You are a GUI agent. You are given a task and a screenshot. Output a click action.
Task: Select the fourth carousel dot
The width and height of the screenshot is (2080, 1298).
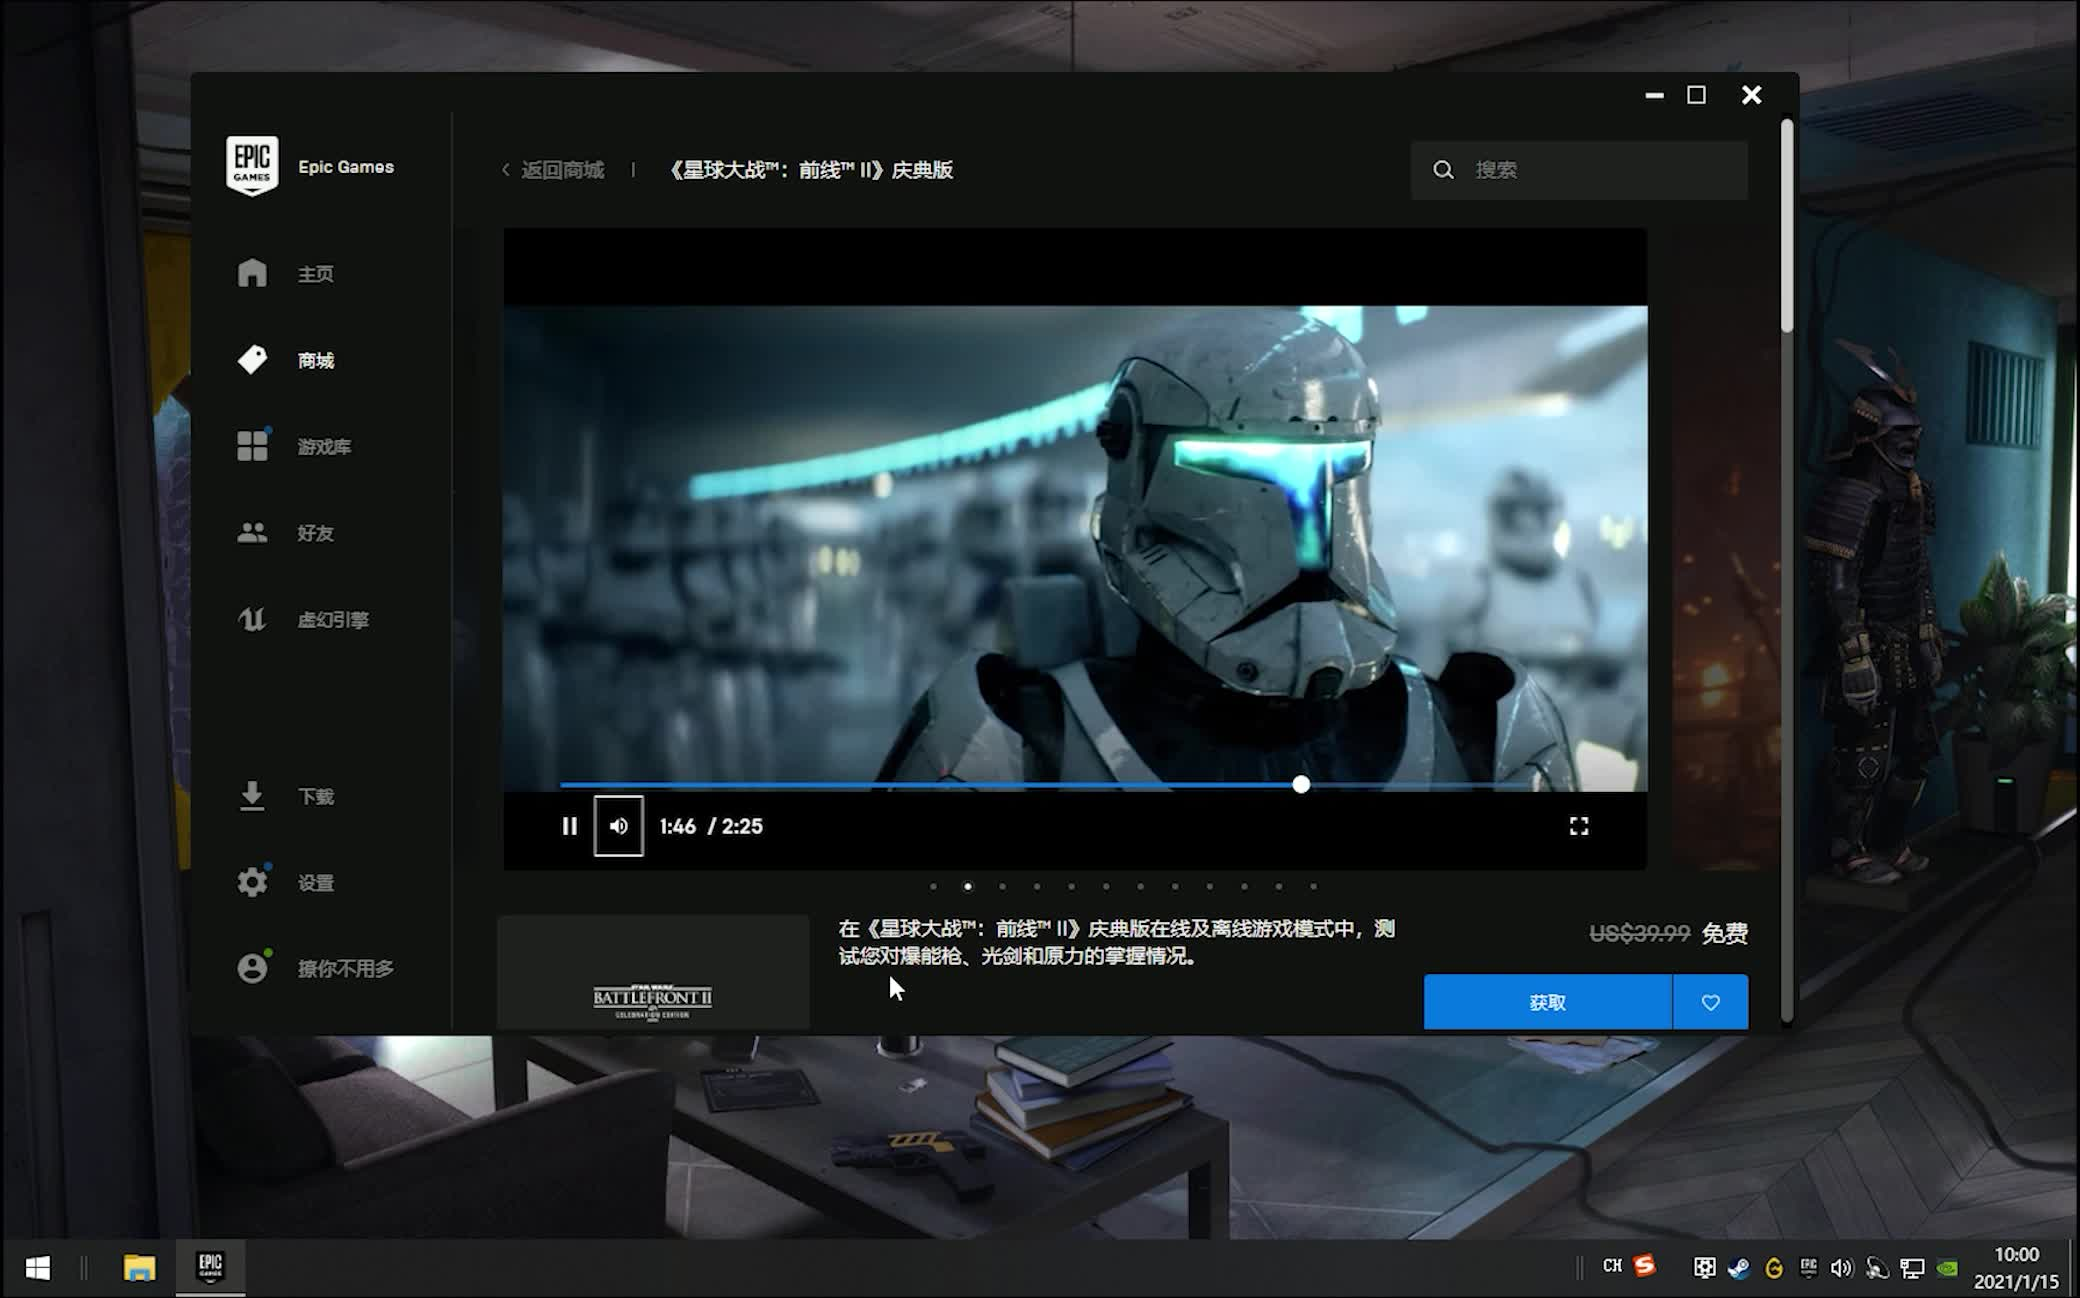click(x=1037, y=886)
